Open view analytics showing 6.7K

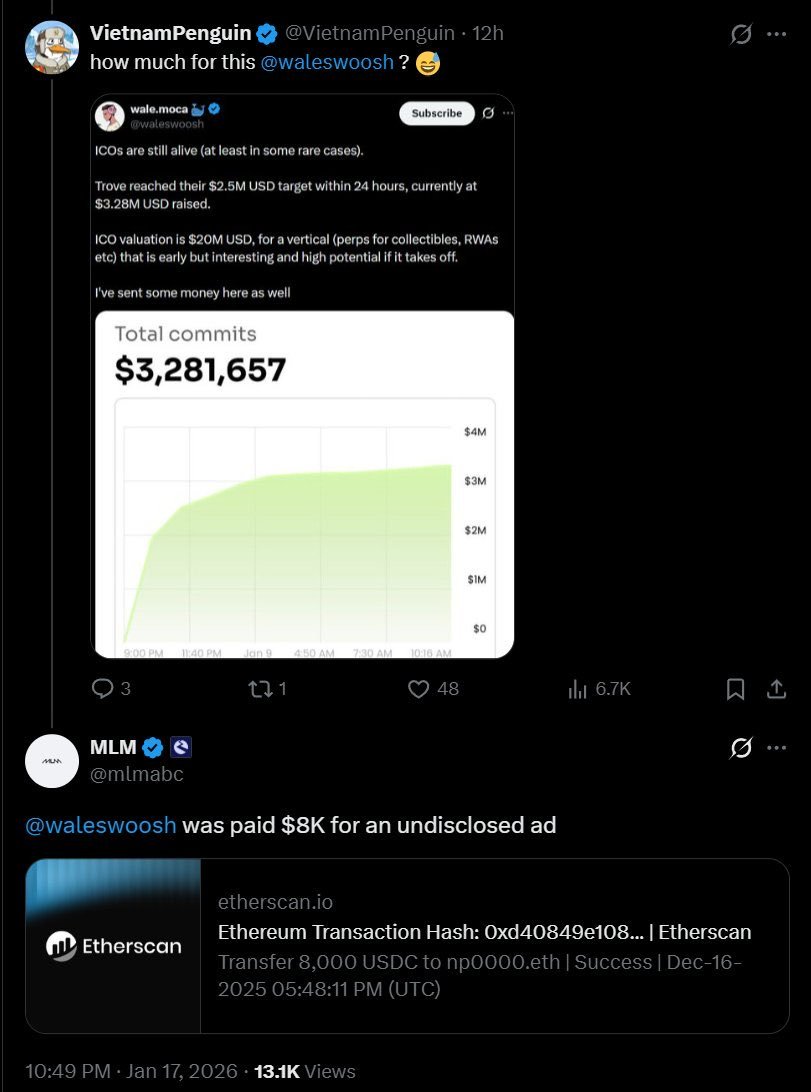[577, 689]
